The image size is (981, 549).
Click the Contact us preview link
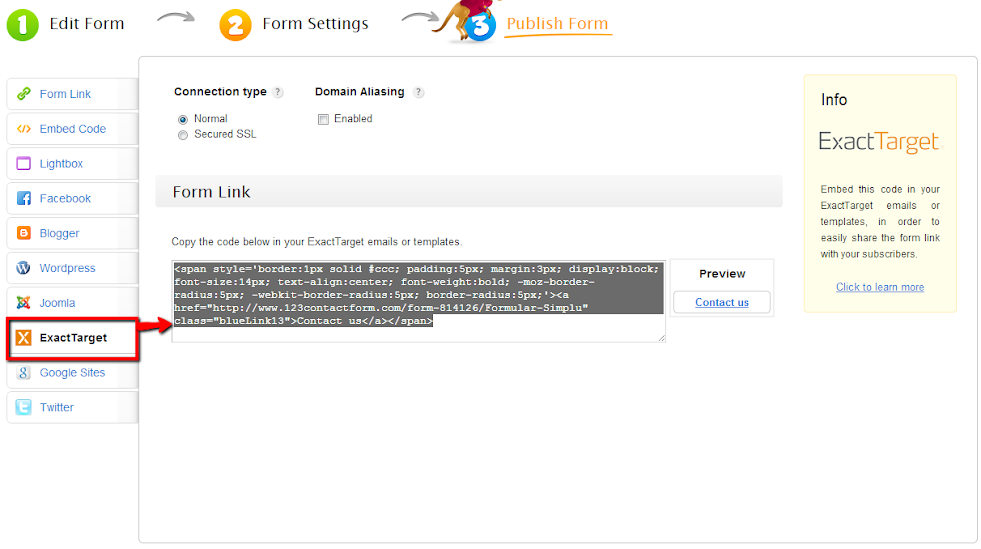(722, 303)
